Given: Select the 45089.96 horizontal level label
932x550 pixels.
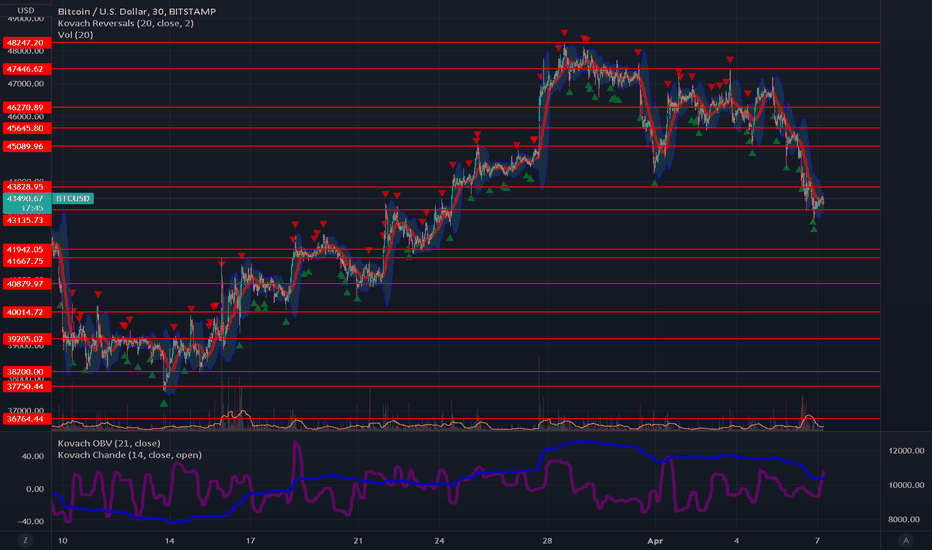Looking at the screenshot, I should click(27, 146).
